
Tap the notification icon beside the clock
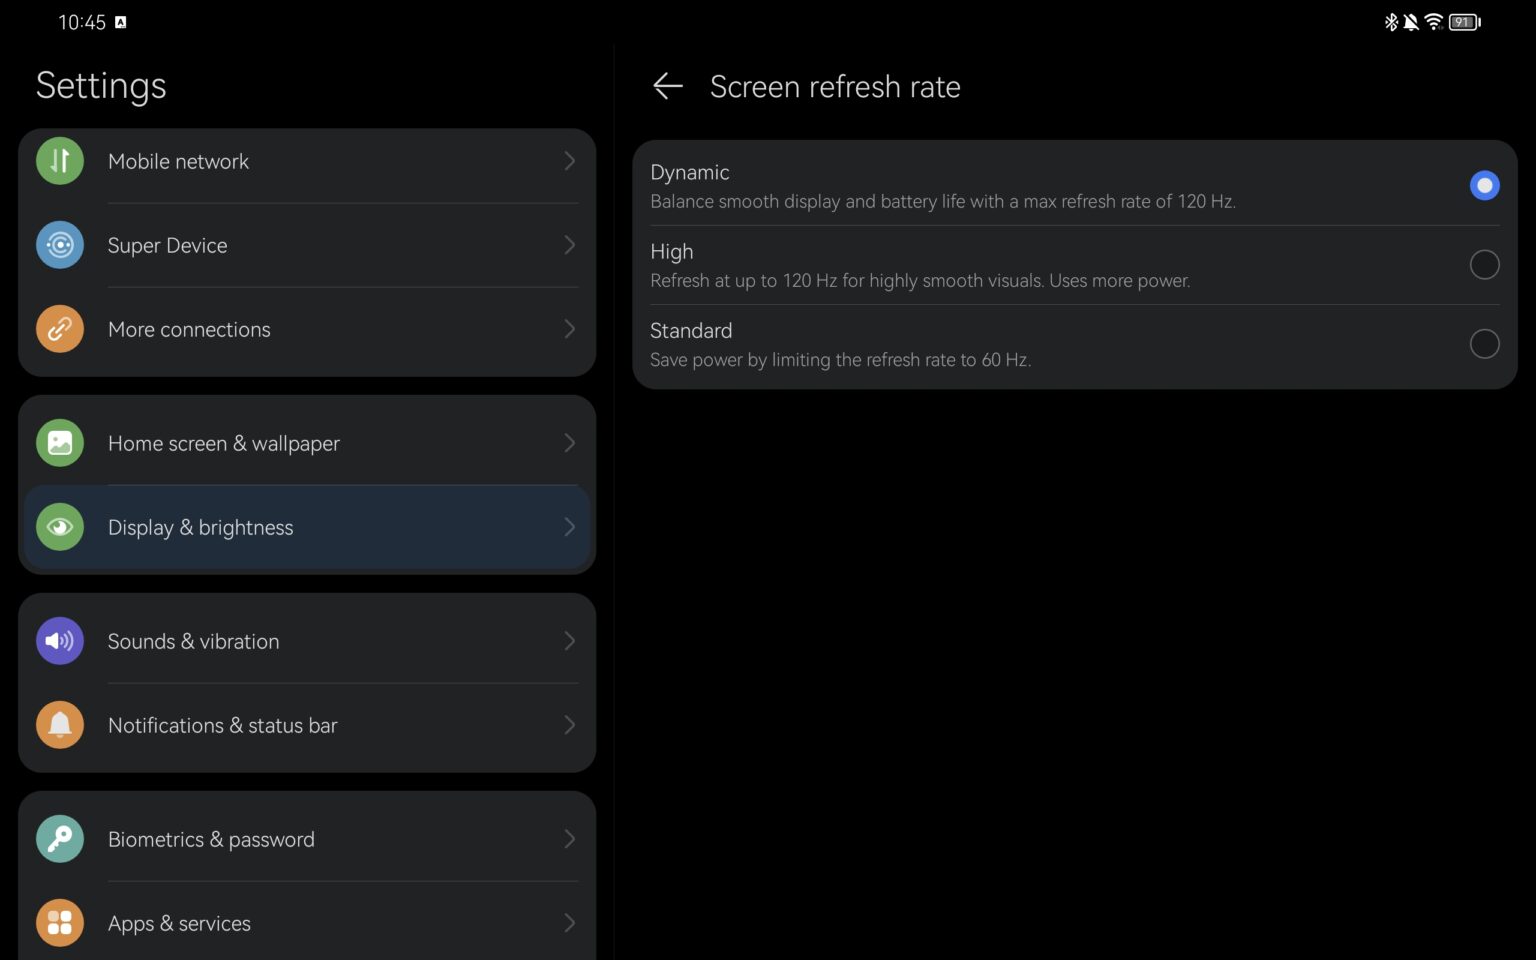pos(120,22)
